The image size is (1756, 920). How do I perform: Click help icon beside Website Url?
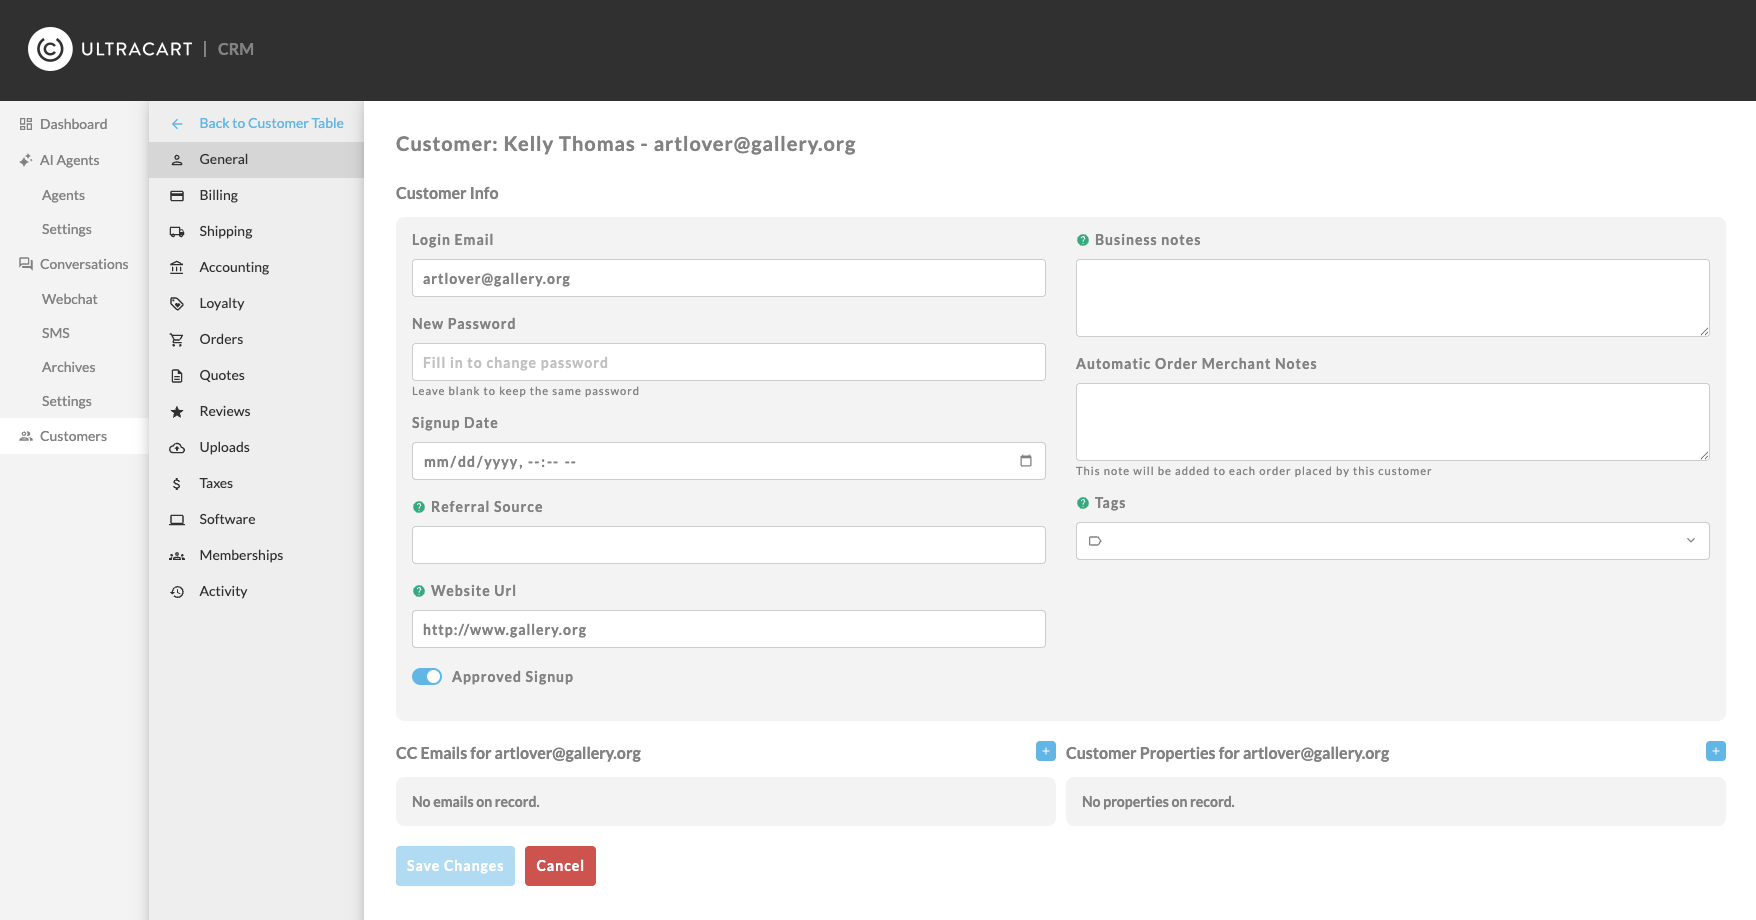[419, 591]
